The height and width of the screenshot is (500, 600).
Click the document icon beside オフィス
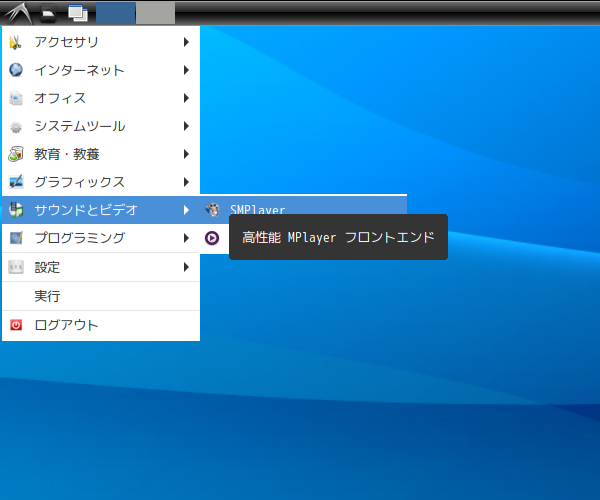pyautogui.click(x=16, y=98)
